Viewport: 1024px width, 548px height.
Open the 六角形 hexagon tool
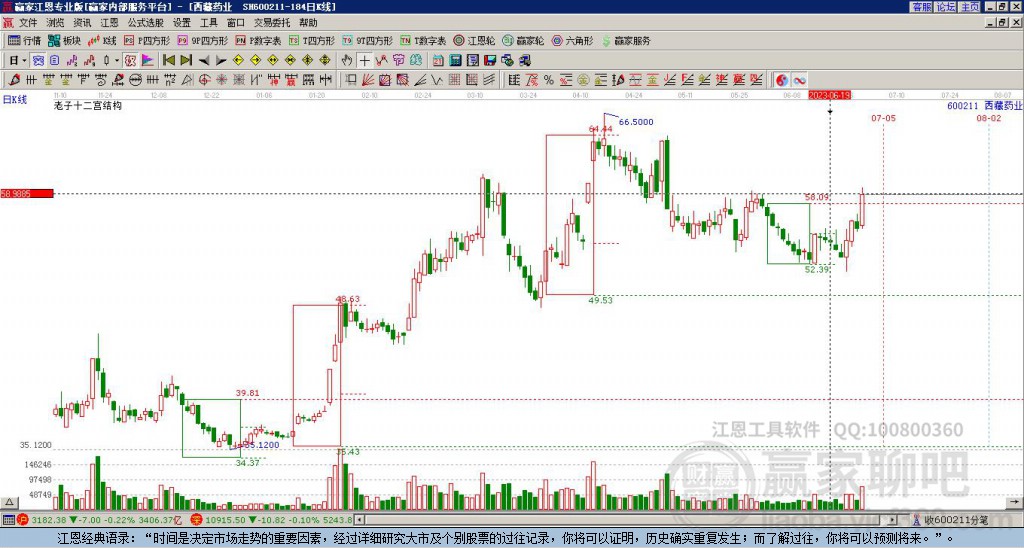pyautogui.click(x=573, y=40)
